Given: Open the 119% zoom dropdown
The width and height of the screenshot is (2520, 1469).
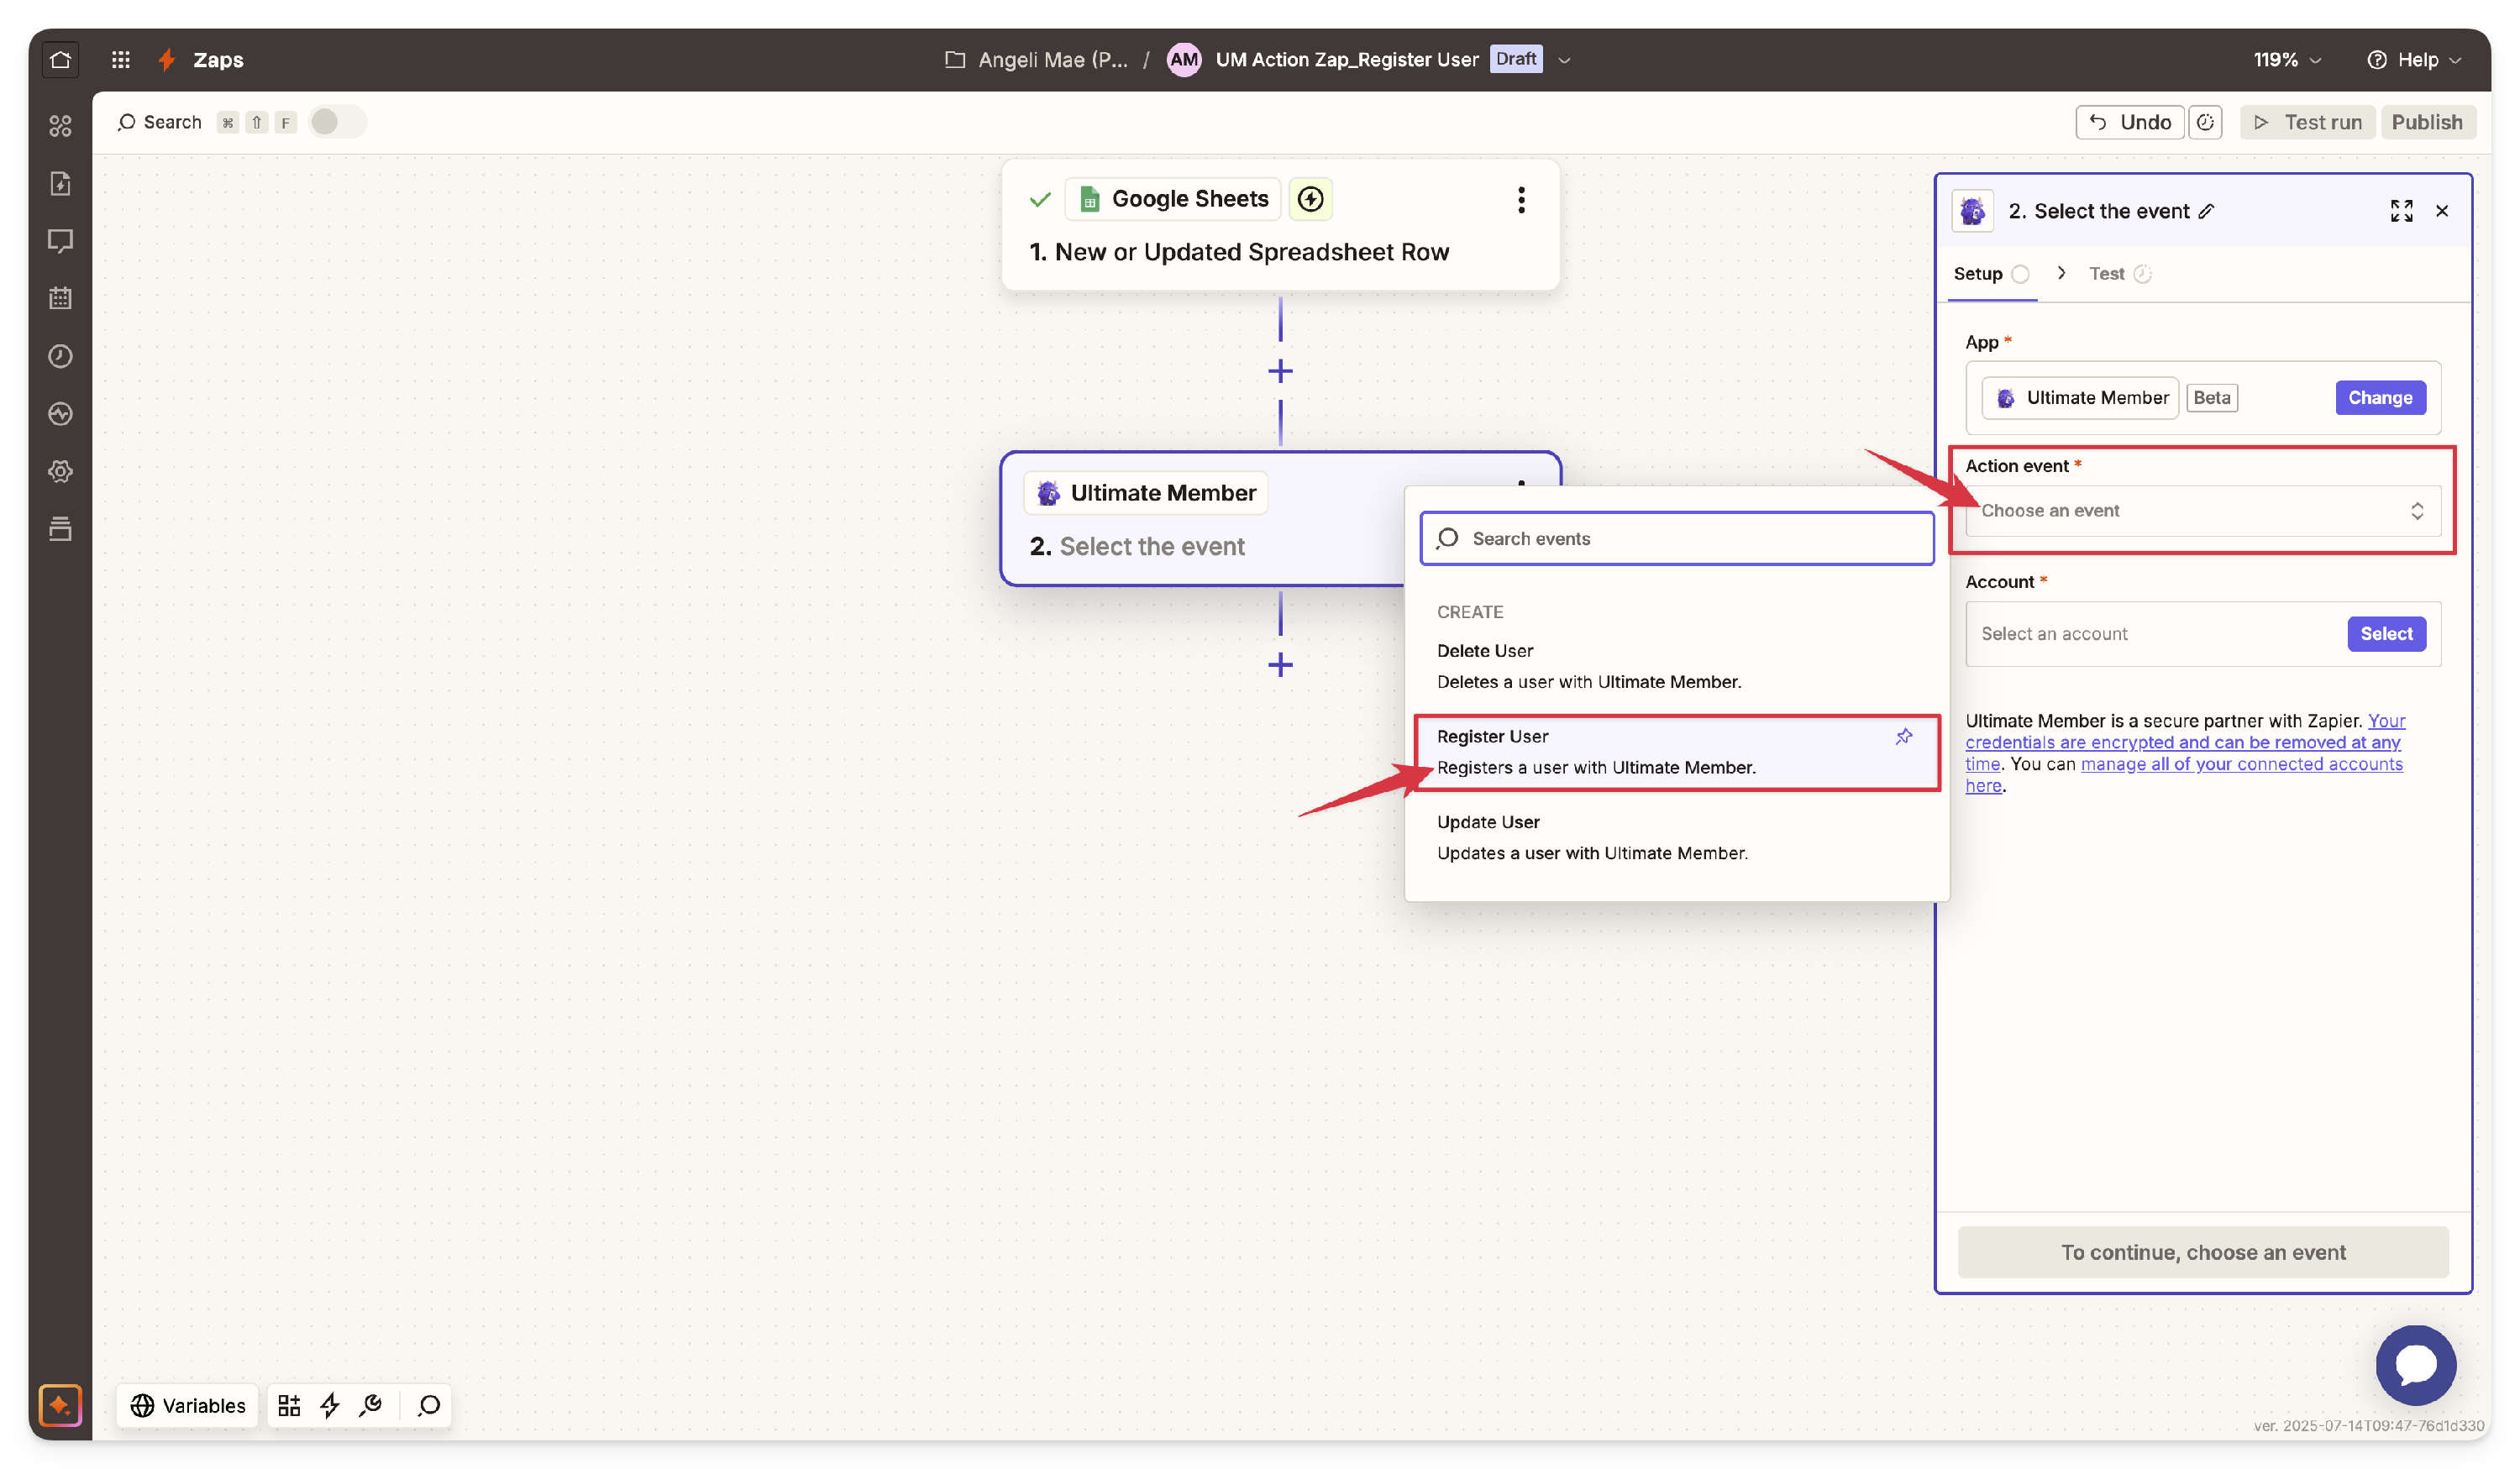Looking at the screenshot, I should 2287,60.
